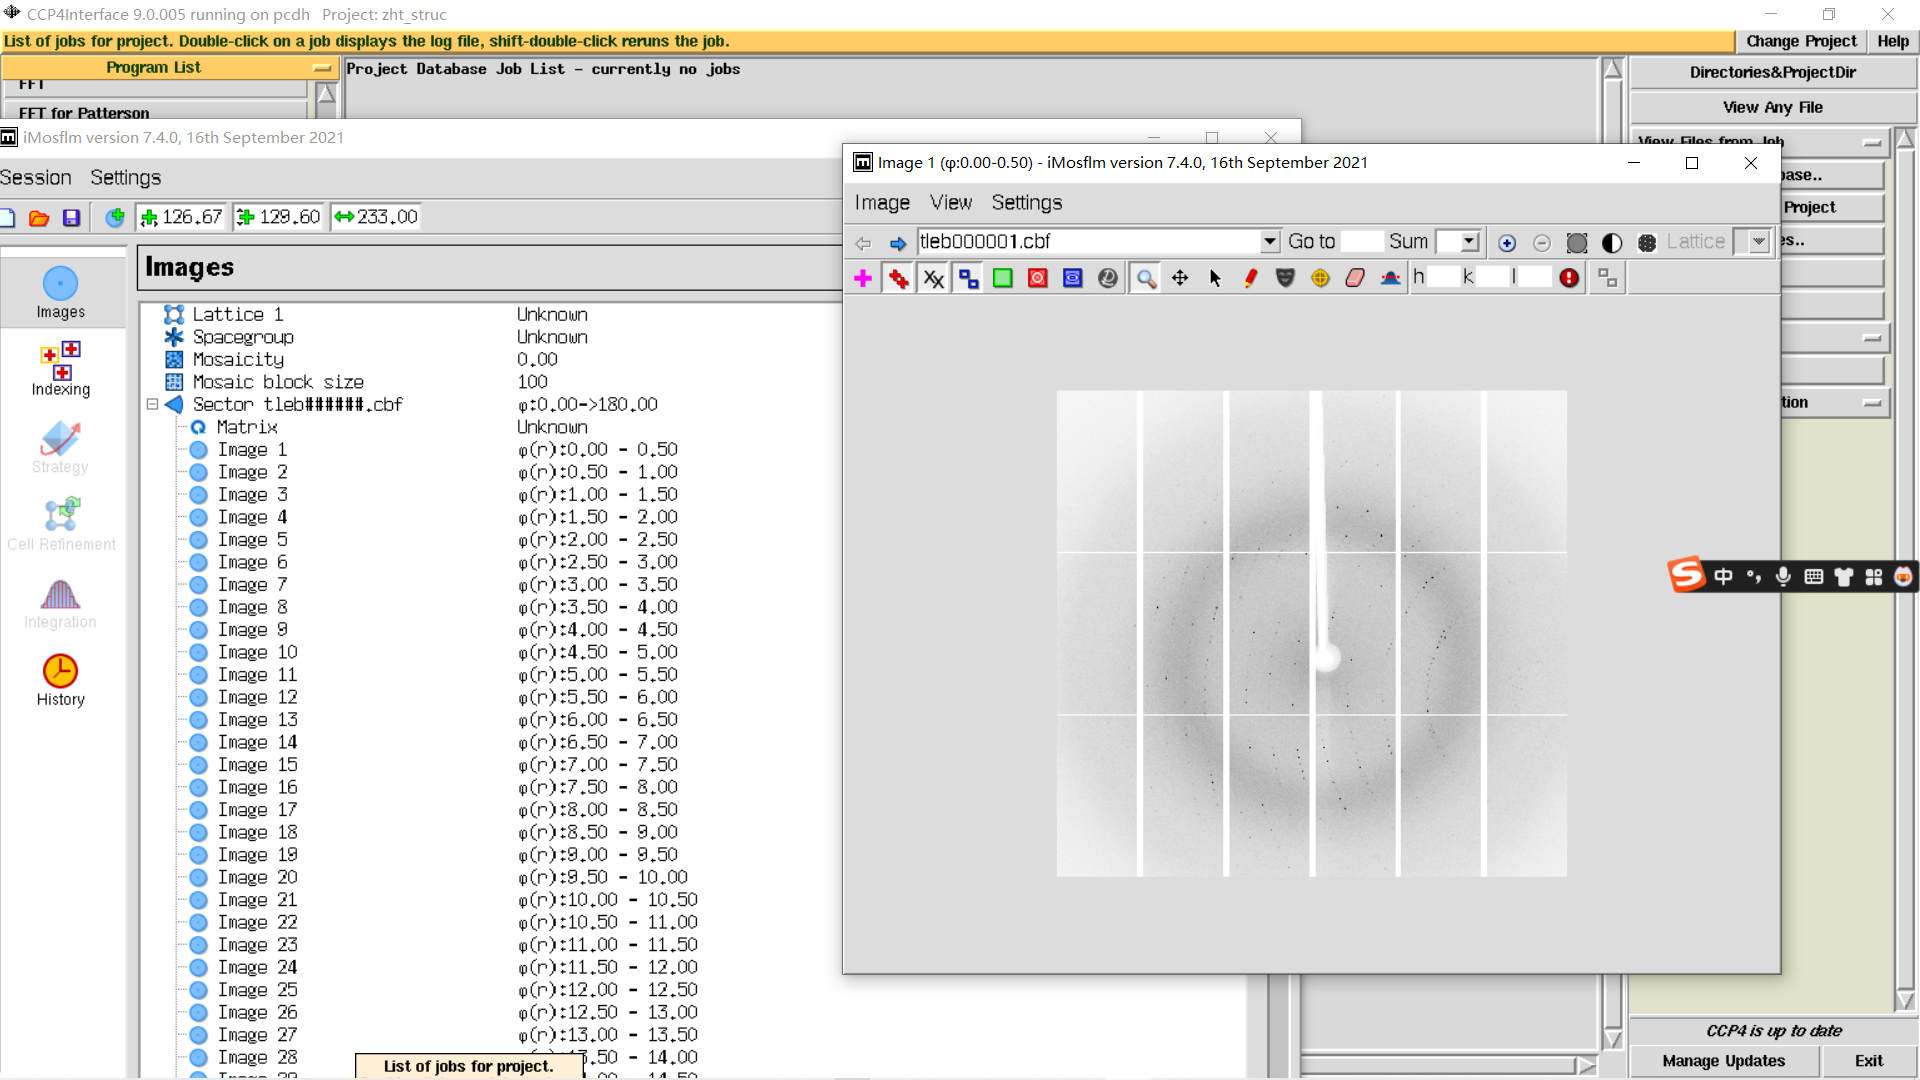Click the Go to image number field
This screenshot has height=1080, width=1920.
(1360, 241)
